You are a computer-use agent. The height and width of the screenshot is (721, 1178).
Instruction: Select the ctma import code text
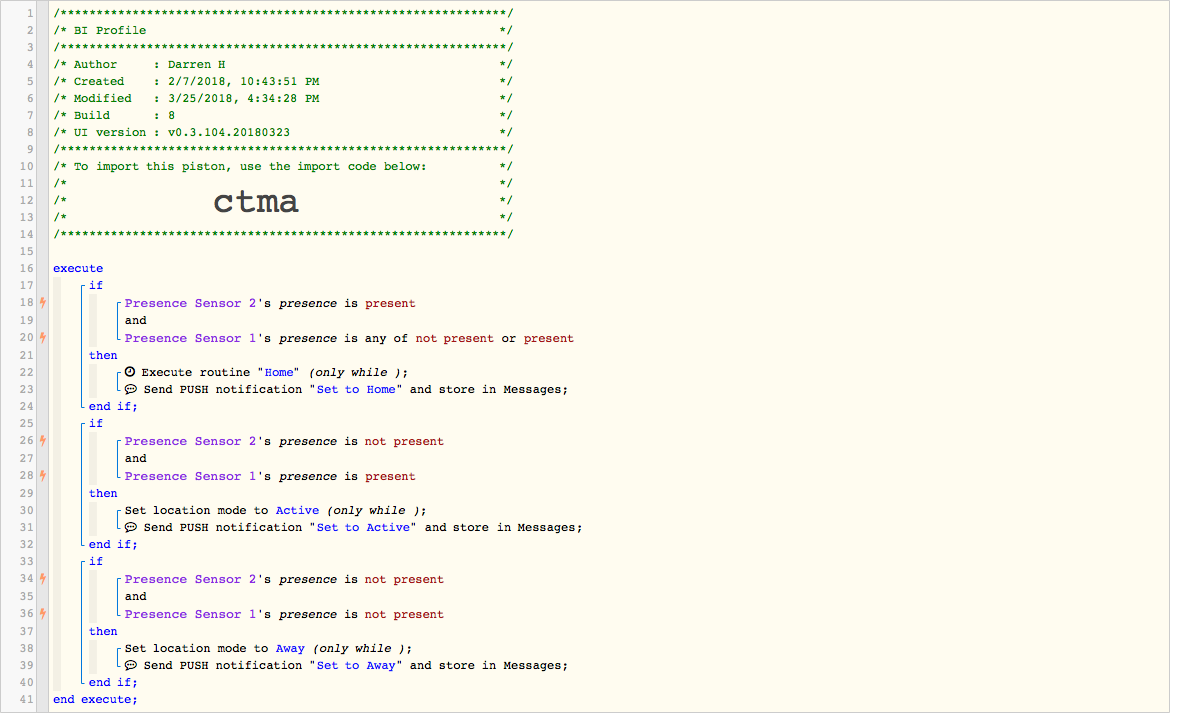tap(256, 201)
